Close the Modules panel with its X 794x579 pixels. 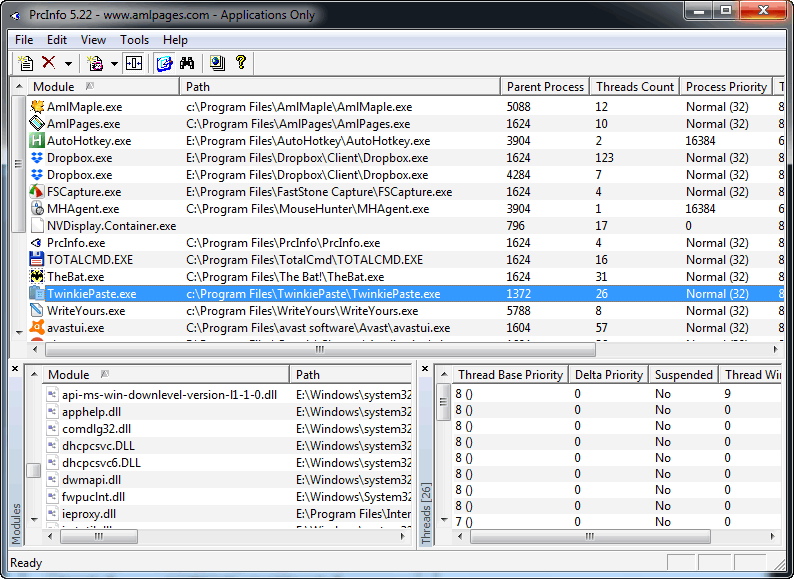click(15, 369)
